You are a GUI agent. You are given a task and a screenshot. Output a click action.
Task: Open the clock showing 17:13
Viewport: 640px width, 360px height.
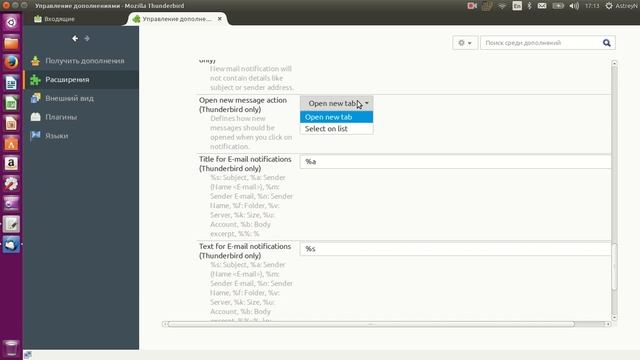[x=592, y=6]
